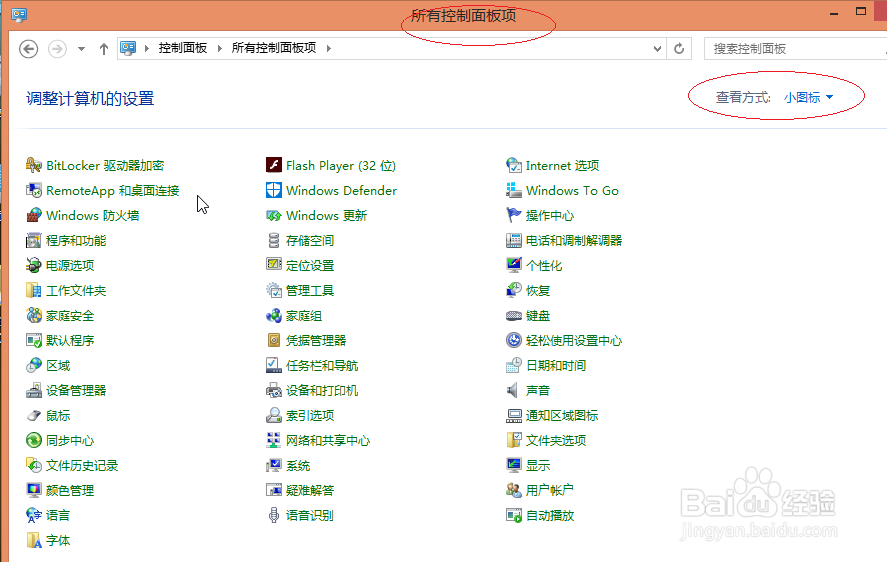Open the 通知区域图标 link
This screenshot has height=562, width=887.
coord(562,415)
